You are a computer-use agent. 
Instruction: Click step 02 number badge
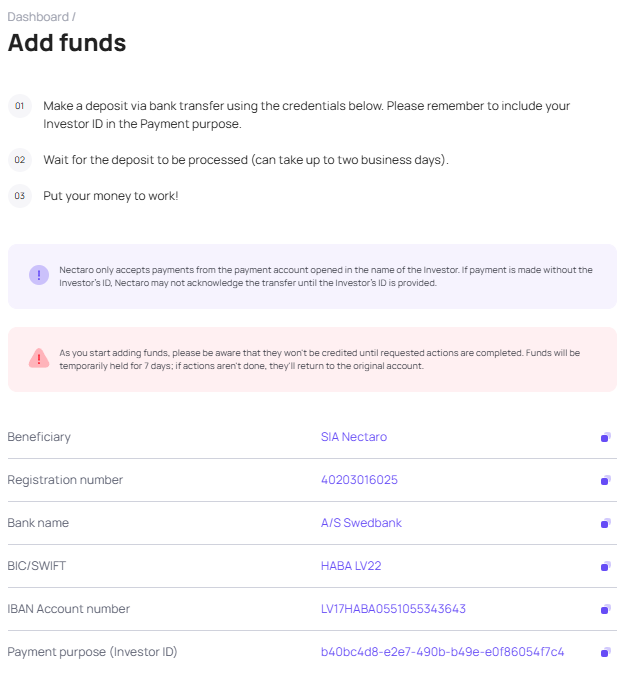click(20, 160)
